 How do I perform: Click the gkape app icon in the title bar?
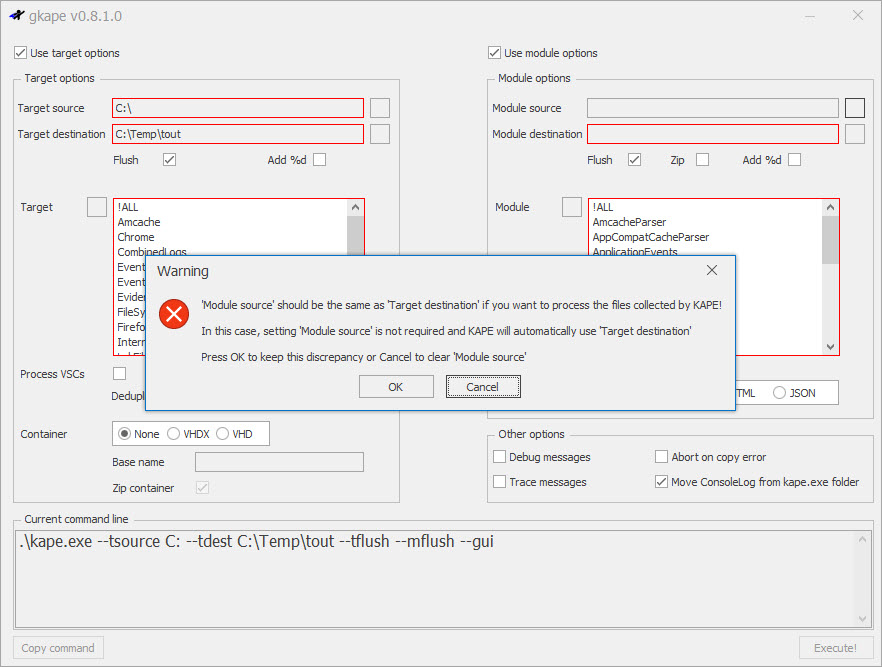tap(17, 16)
